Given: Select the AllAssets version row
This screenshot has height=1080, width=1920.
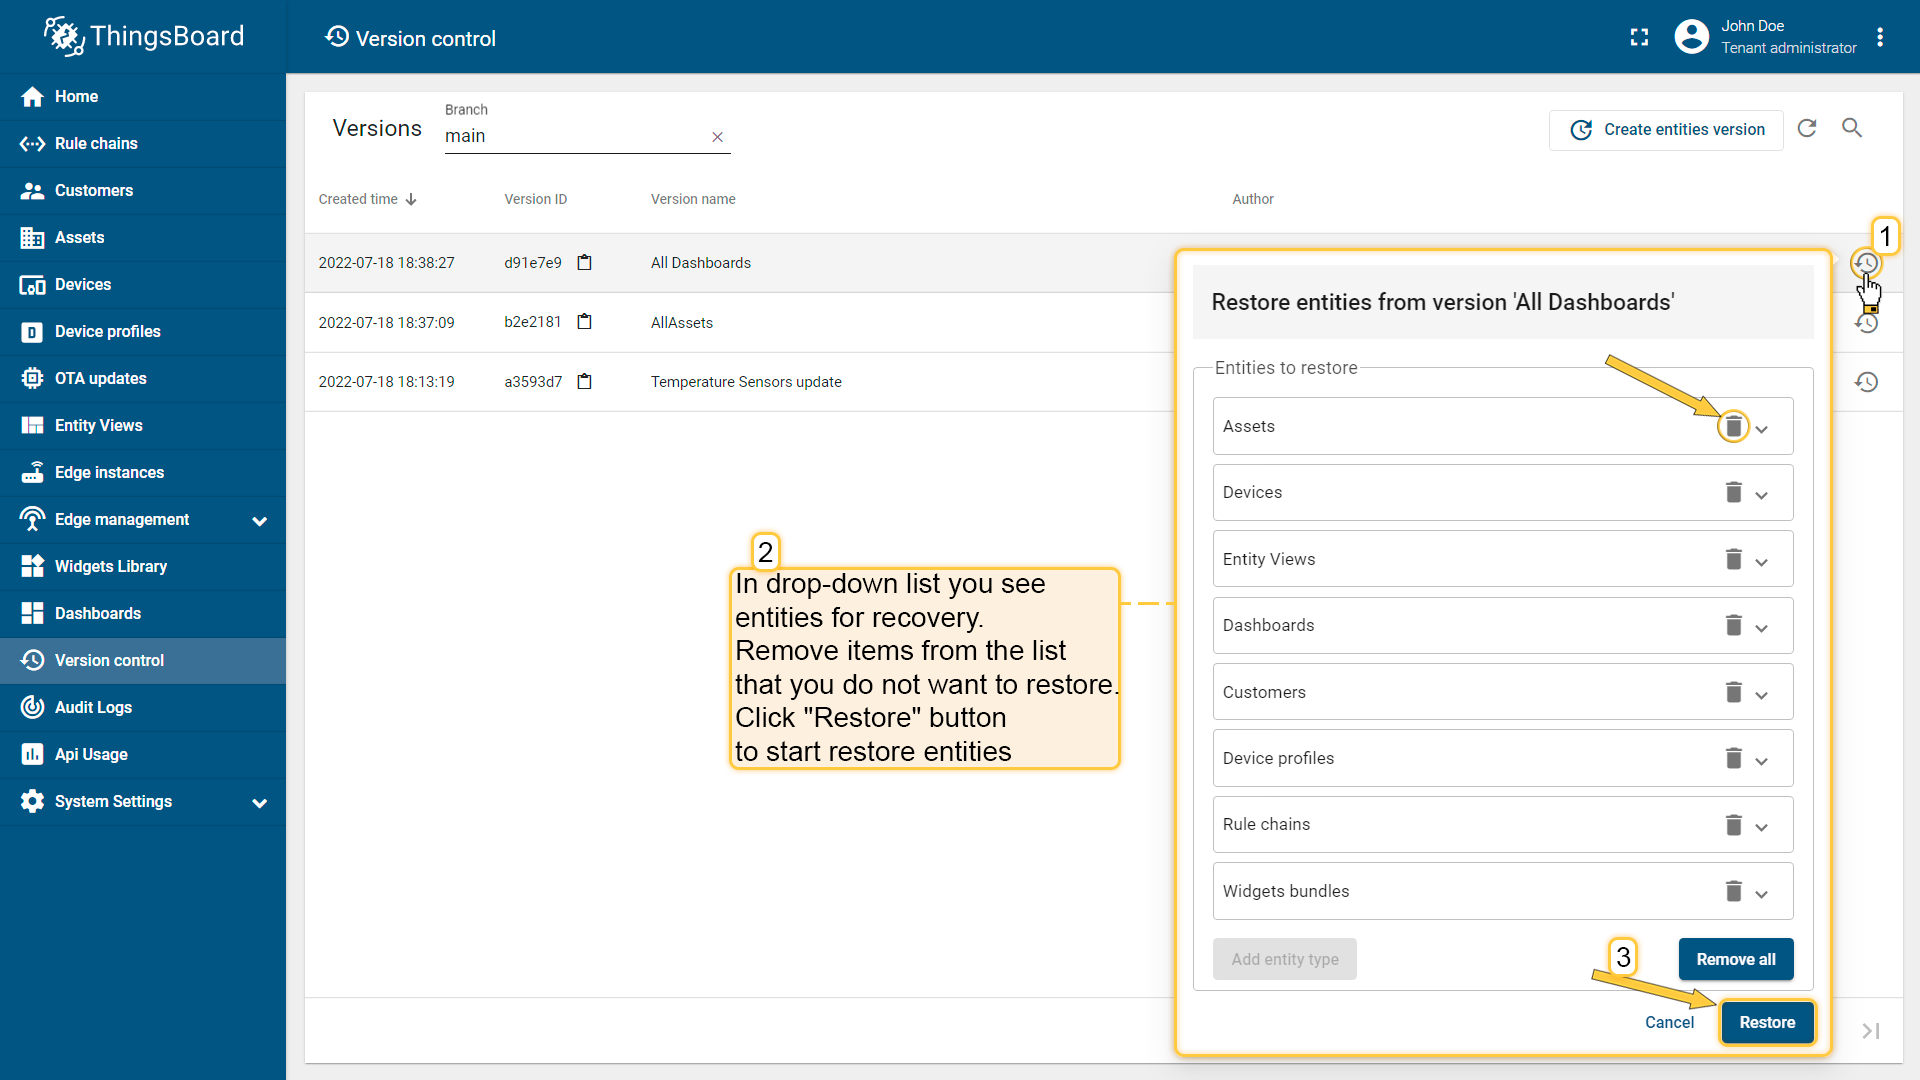Looking at the screenshot, I should [740, 322].
